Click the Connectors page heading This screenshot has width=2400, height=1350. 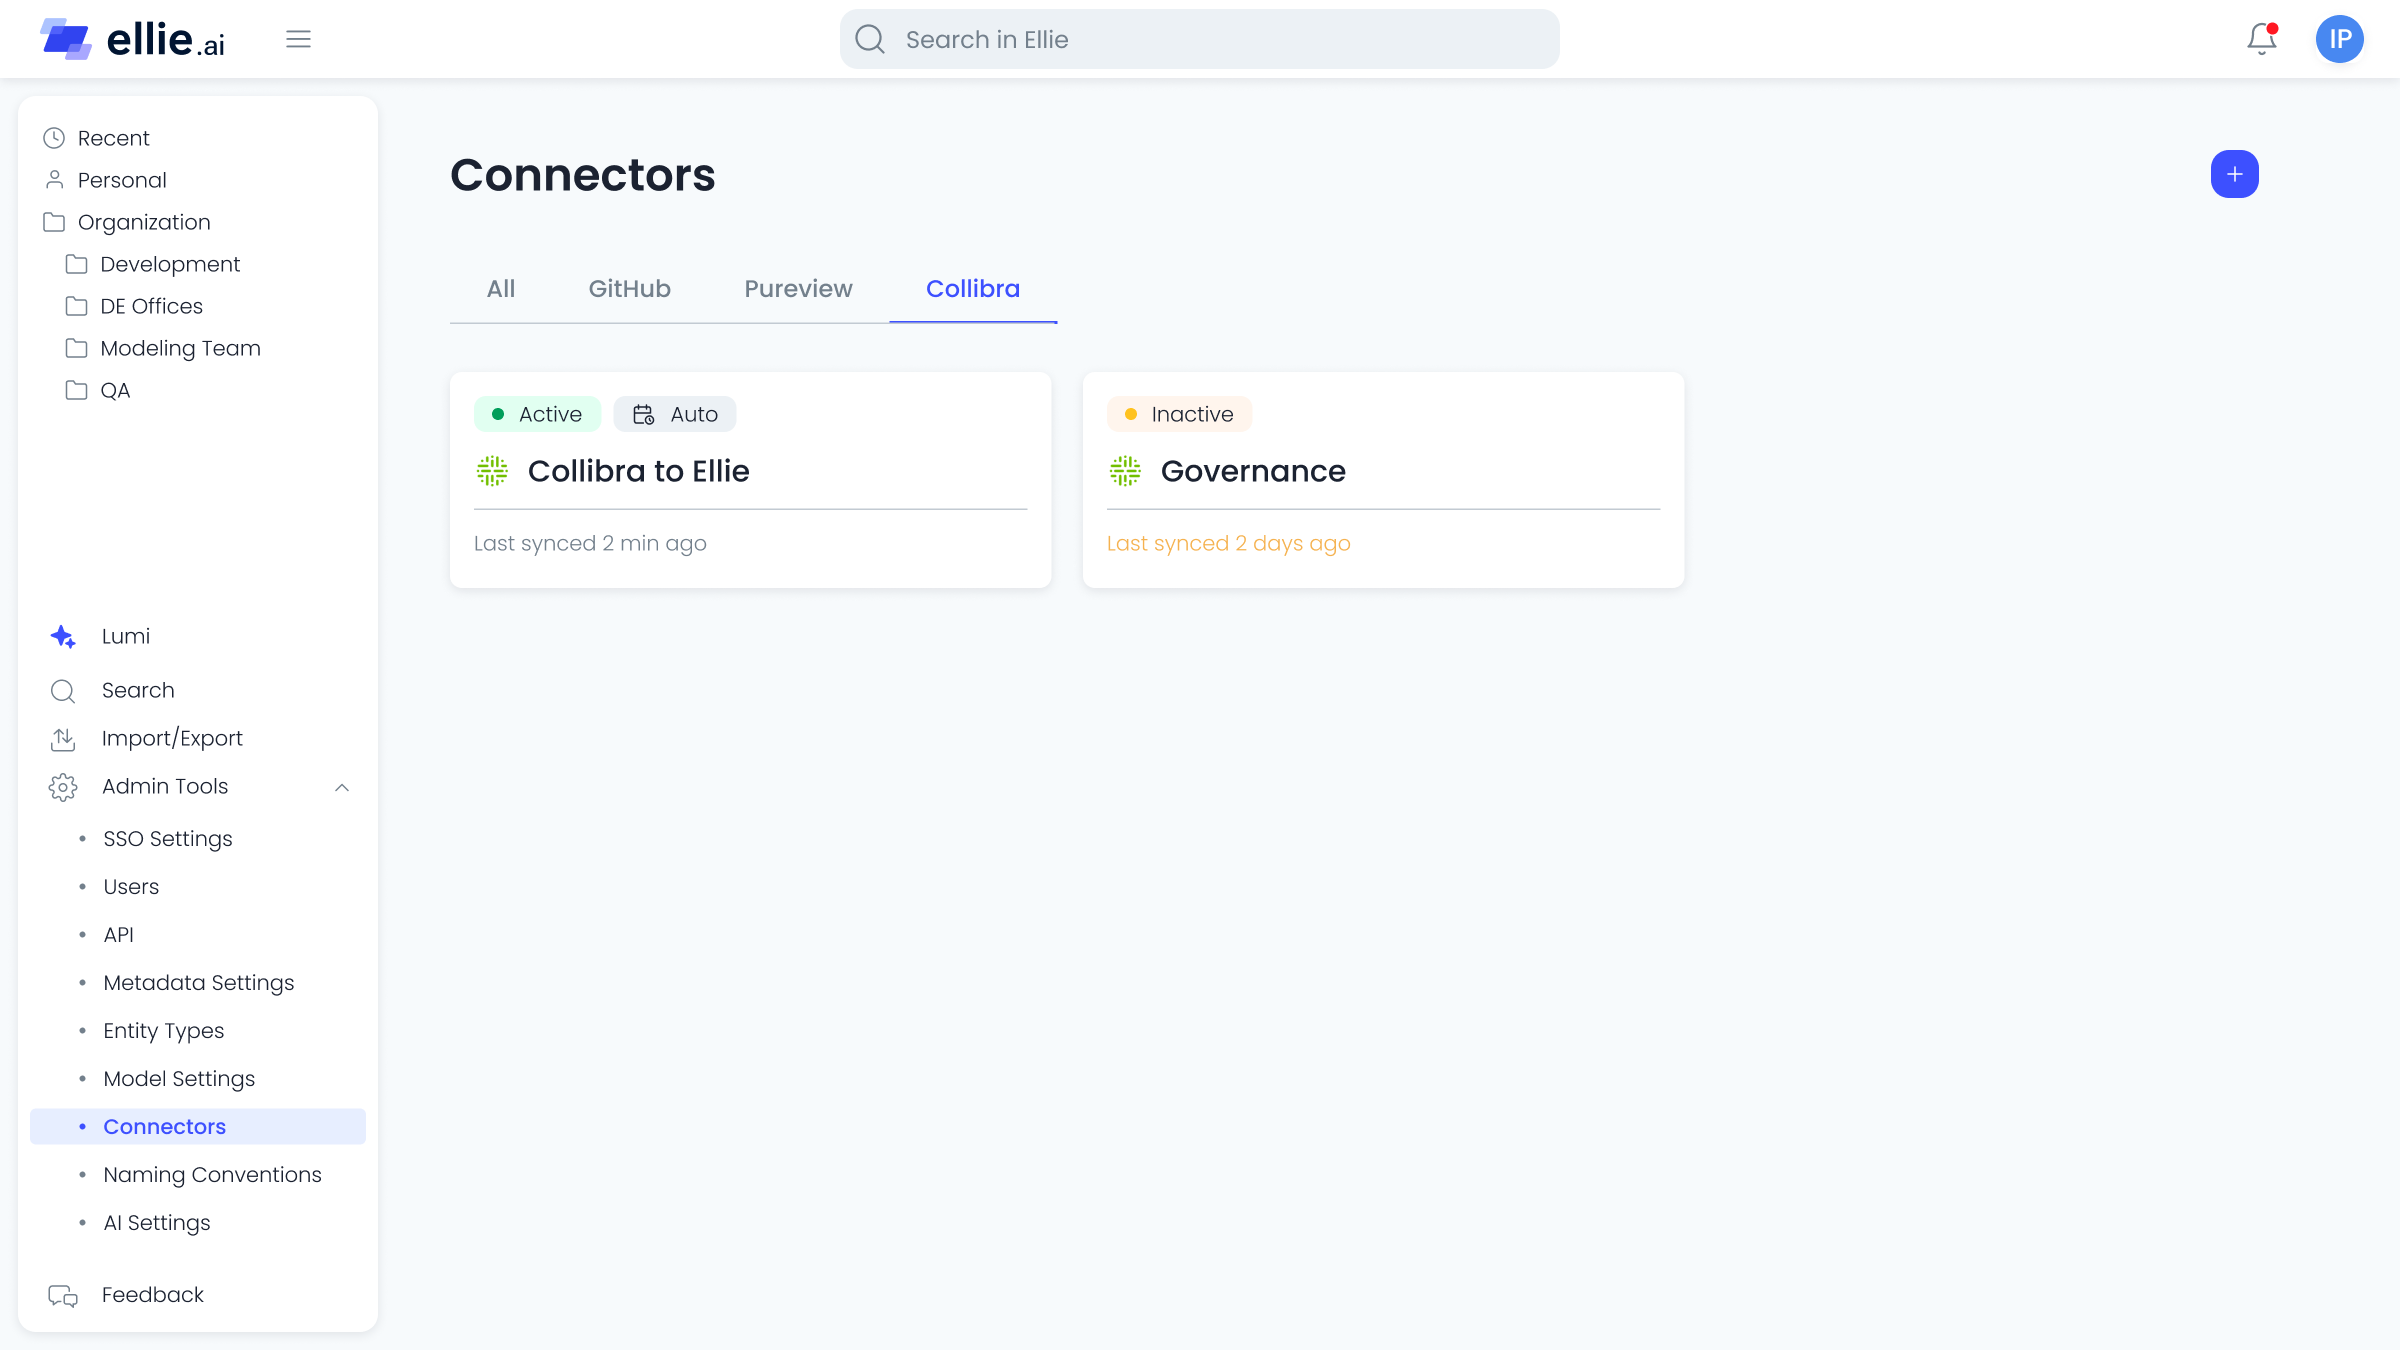coord(582,175)
